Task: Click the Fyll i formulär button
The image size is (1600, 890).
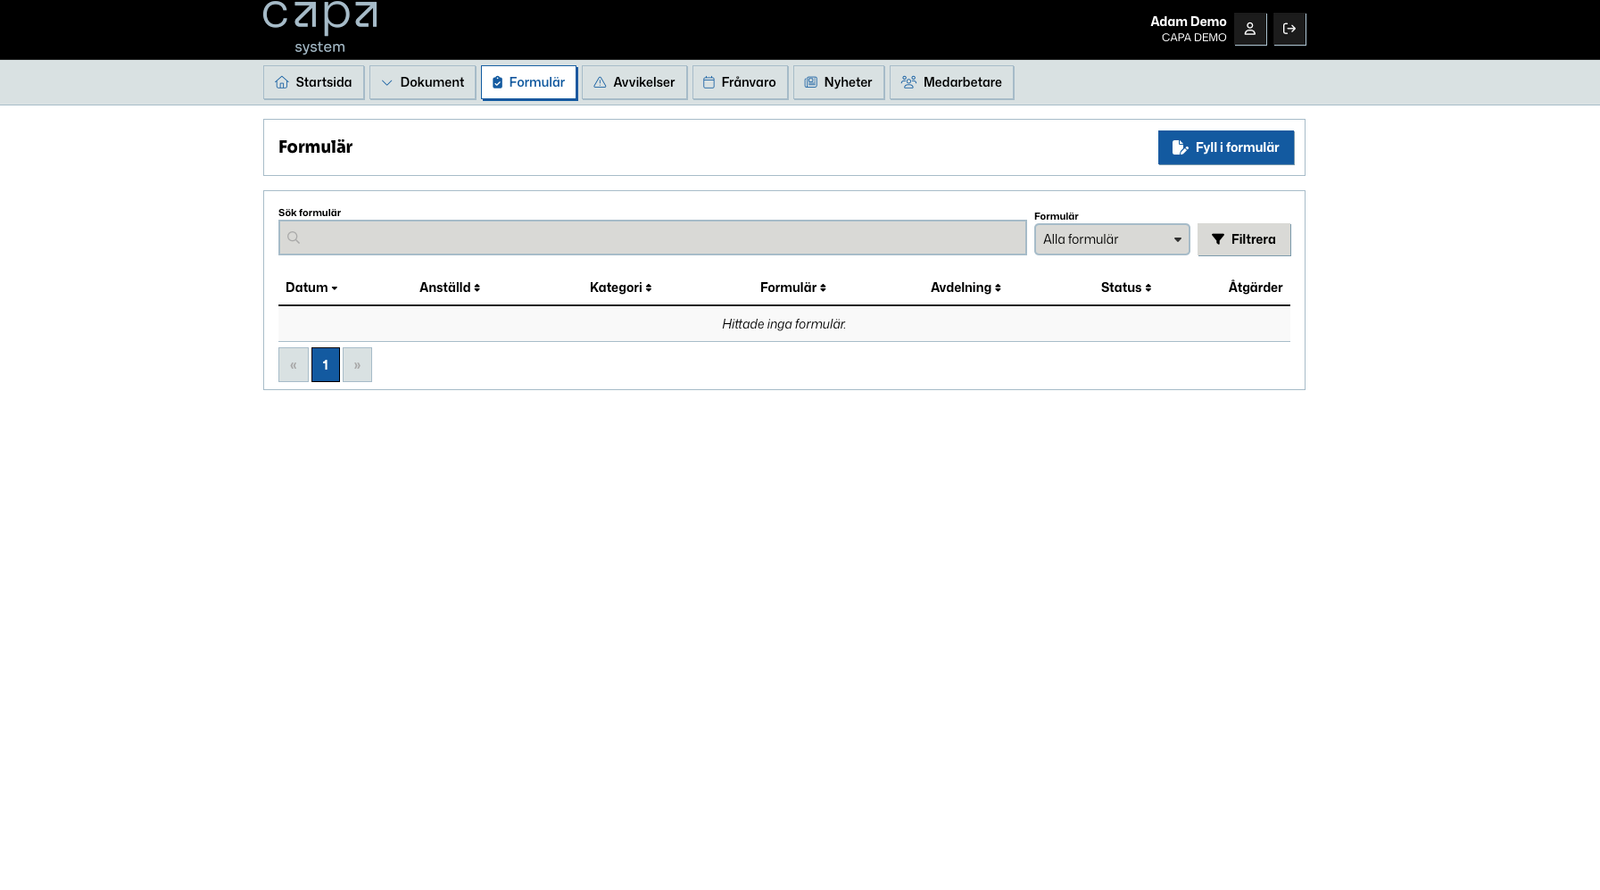Action: (1225, 148)
